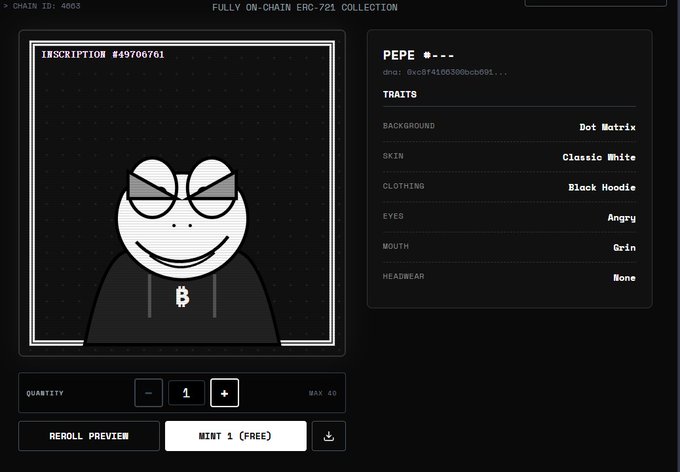Click the REROLL PREVIEW button
680x472 pixels.
(x=89, y=436)
